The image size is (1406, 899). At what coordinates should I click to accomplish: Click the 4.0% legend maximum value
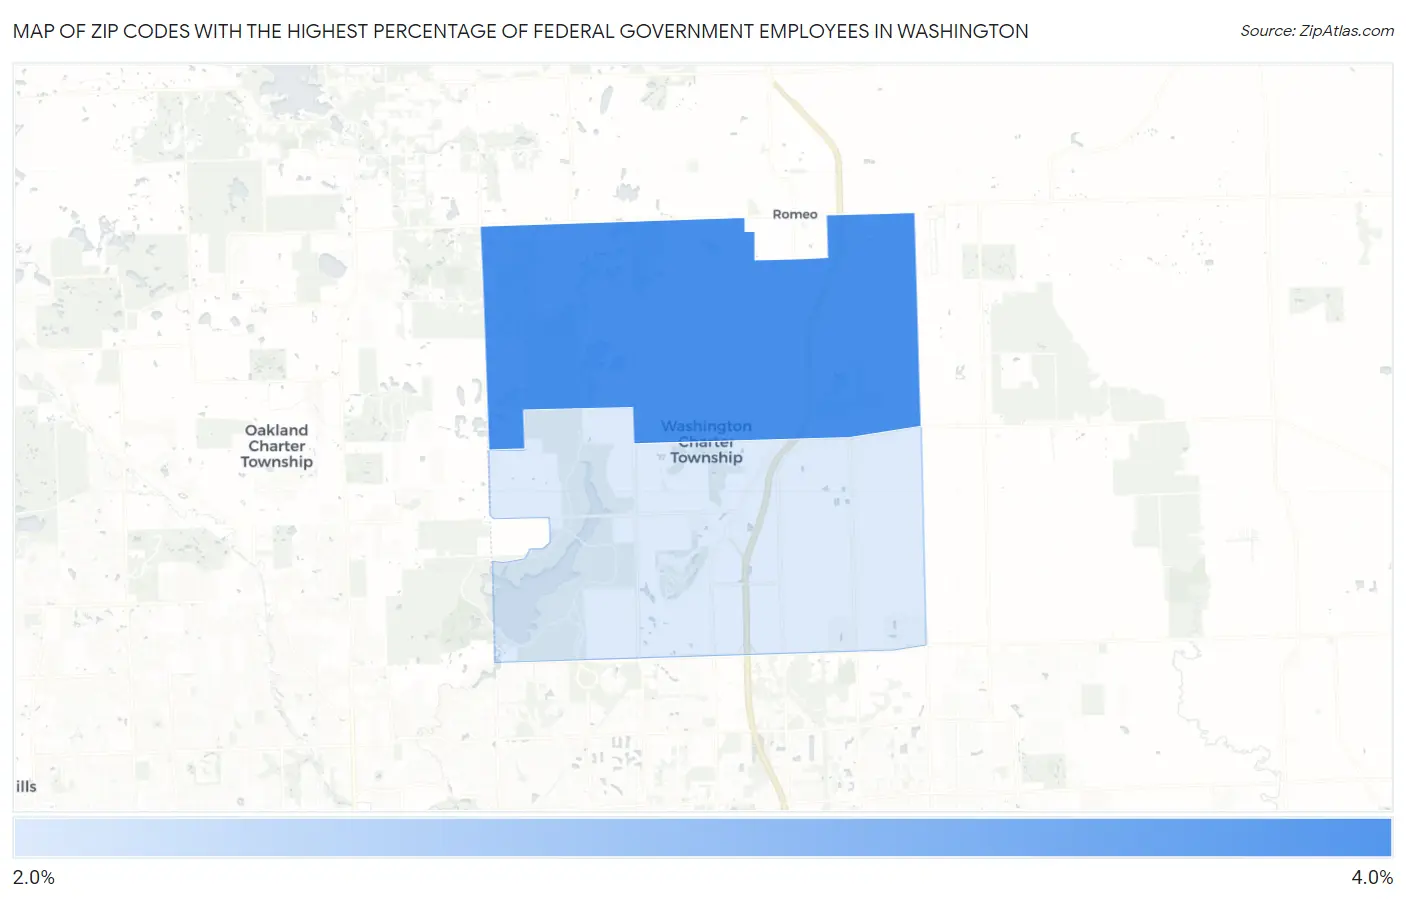click(1372, 877)
